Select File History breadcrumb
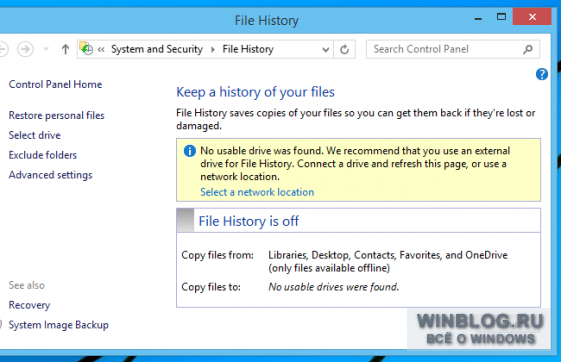 (248, 49)
